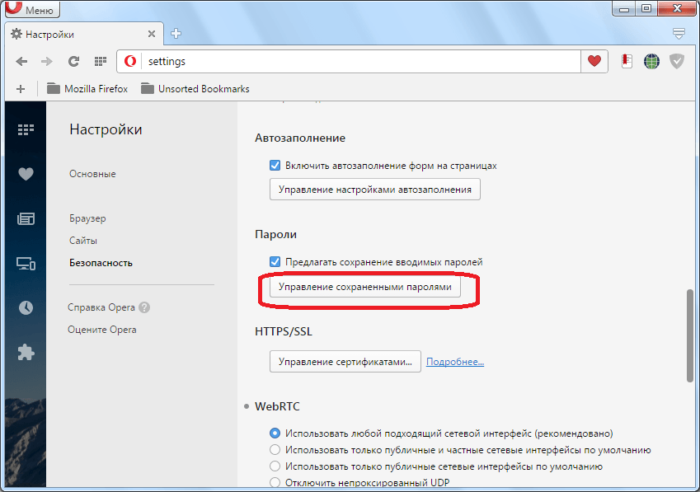Image resolution: width=700 pixels, height=492 pixels.
Task: Select только публичные сетевые интерфейсы radio
Action: pyautogui.click(x=275, y=466)
